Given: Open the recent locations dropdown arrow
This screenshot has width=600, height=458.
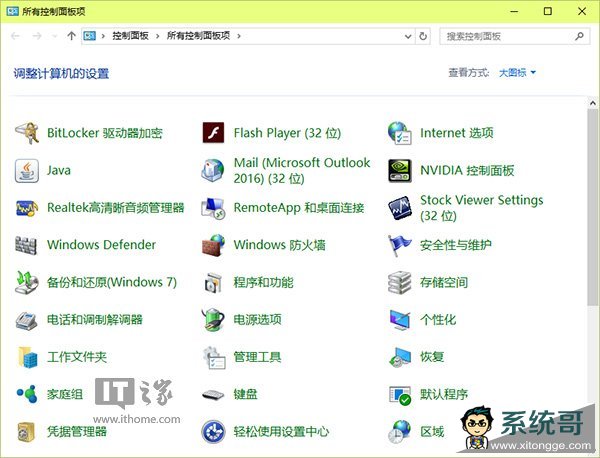Looking at the screenshot, I should click(x=54, y=36).
